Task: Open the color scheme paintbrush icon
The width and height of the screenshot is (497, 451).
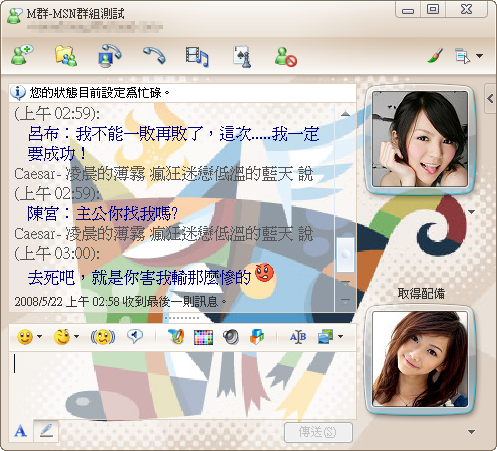Action: pos(435,56)
